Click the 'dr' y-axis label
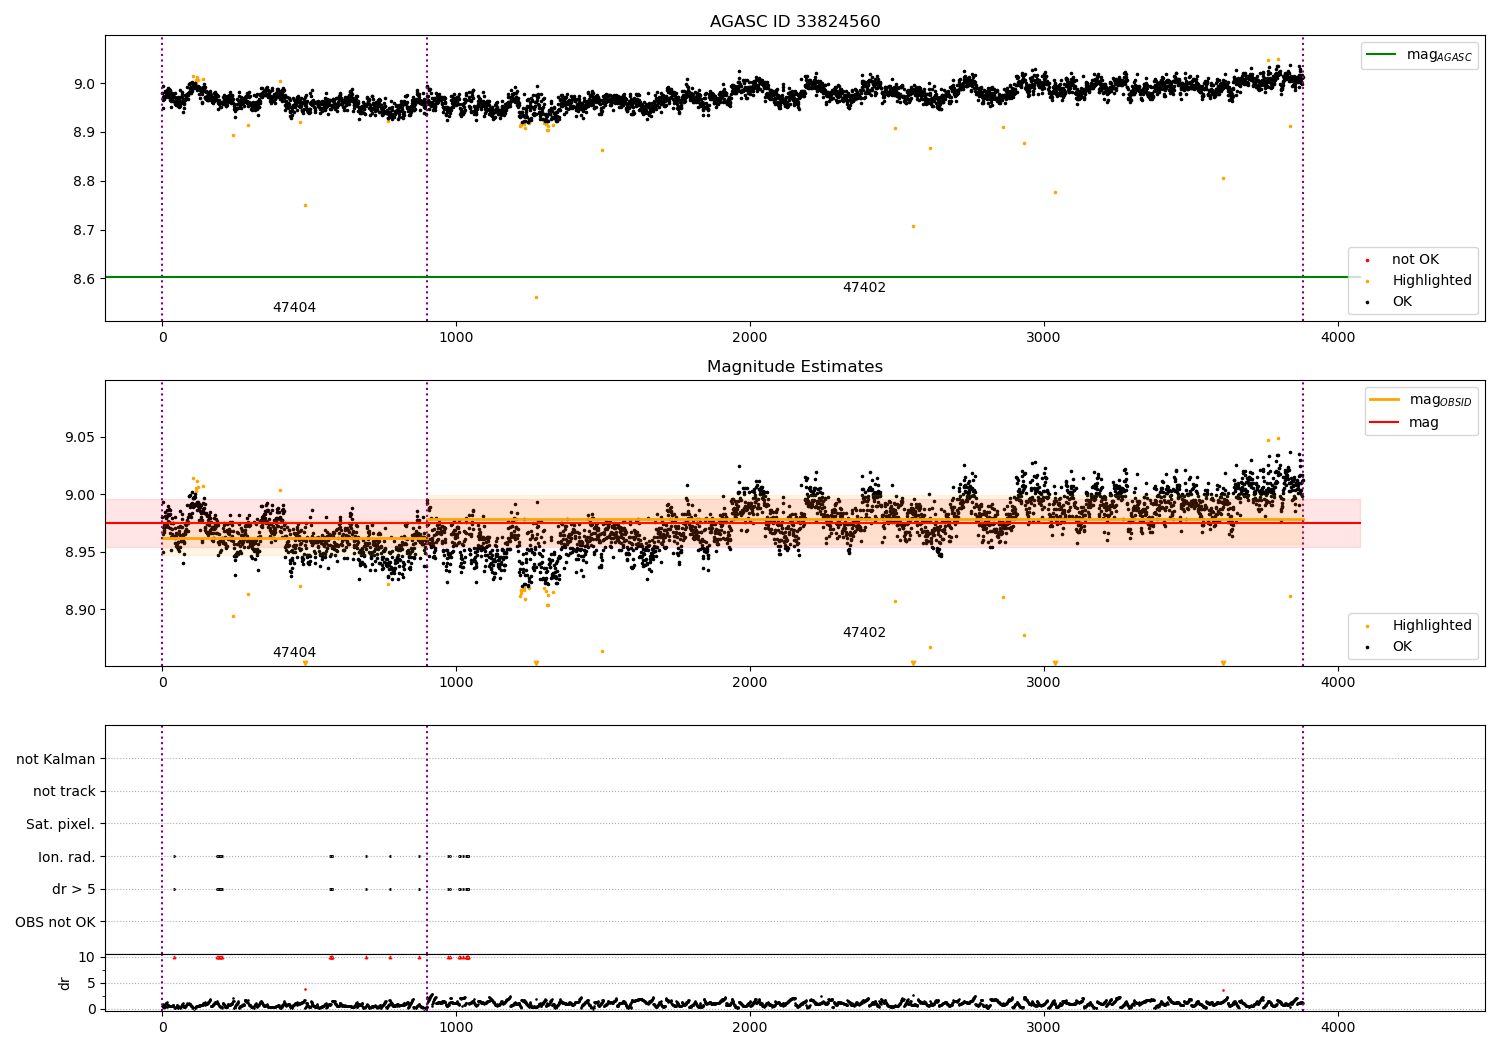Viewport: 1500px width, 1050px height. [x=65, y=983]
